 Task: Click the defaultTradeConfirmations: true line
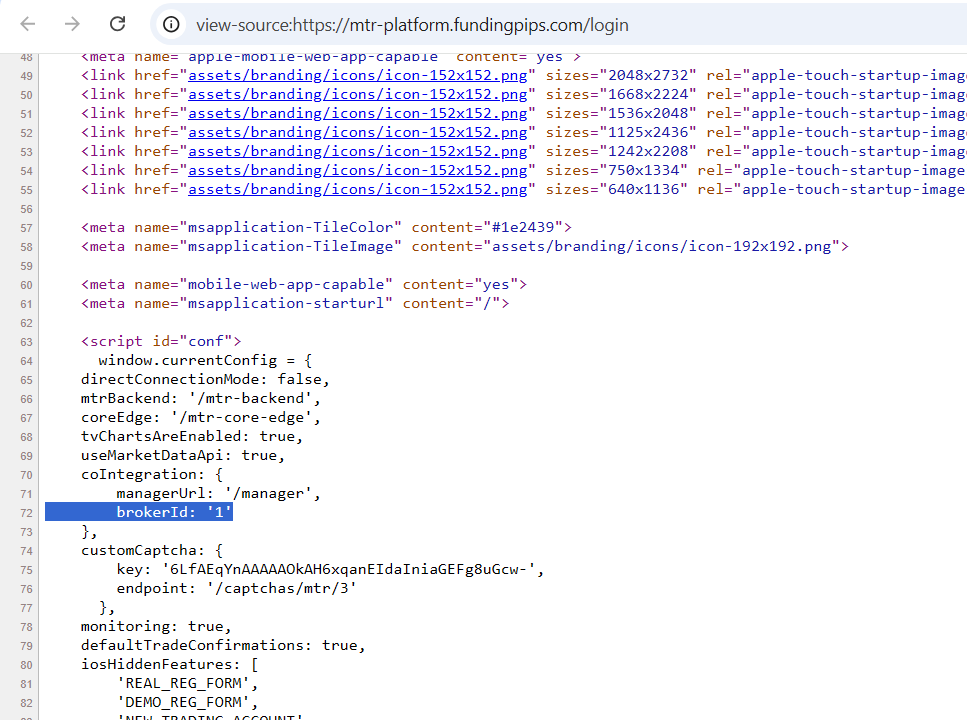pyautogui.click(x=223, y=645)
